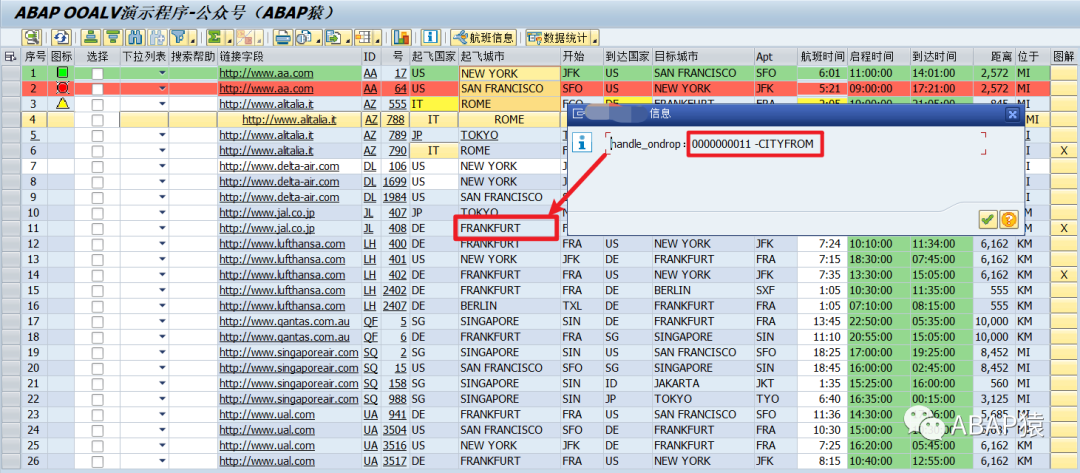
Task: Tick the selection checkbox in row 1
Action: tap(98, 73)
